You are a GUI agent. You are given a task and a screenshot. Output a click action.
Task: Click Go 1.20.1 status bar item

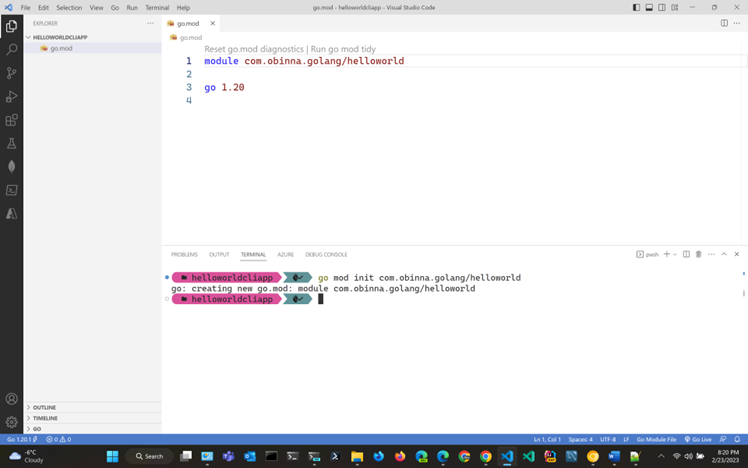22,439
